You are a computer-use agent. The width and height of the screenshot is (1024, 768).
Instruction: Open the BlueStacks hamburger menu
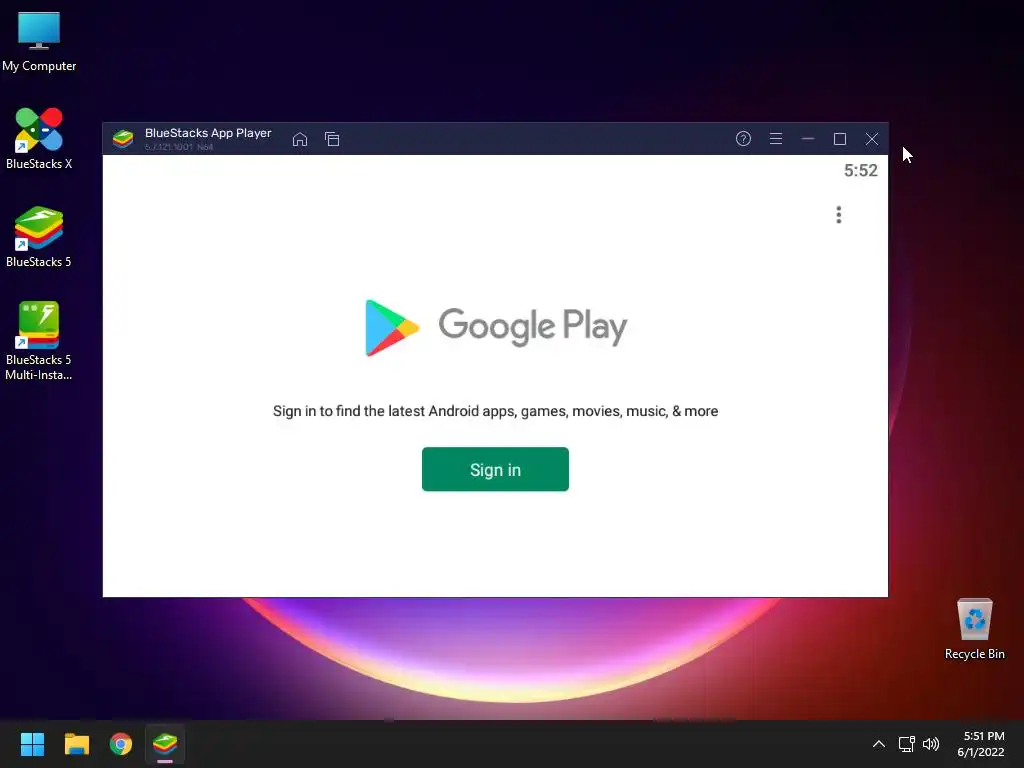(x=776, y=138)
